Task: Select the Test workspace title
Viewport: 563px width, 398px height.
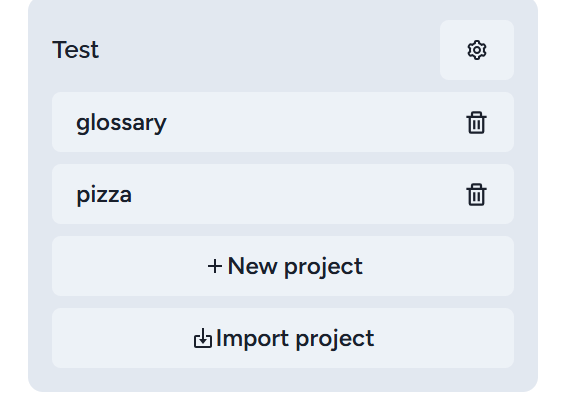Action: (x=75, y=50)
